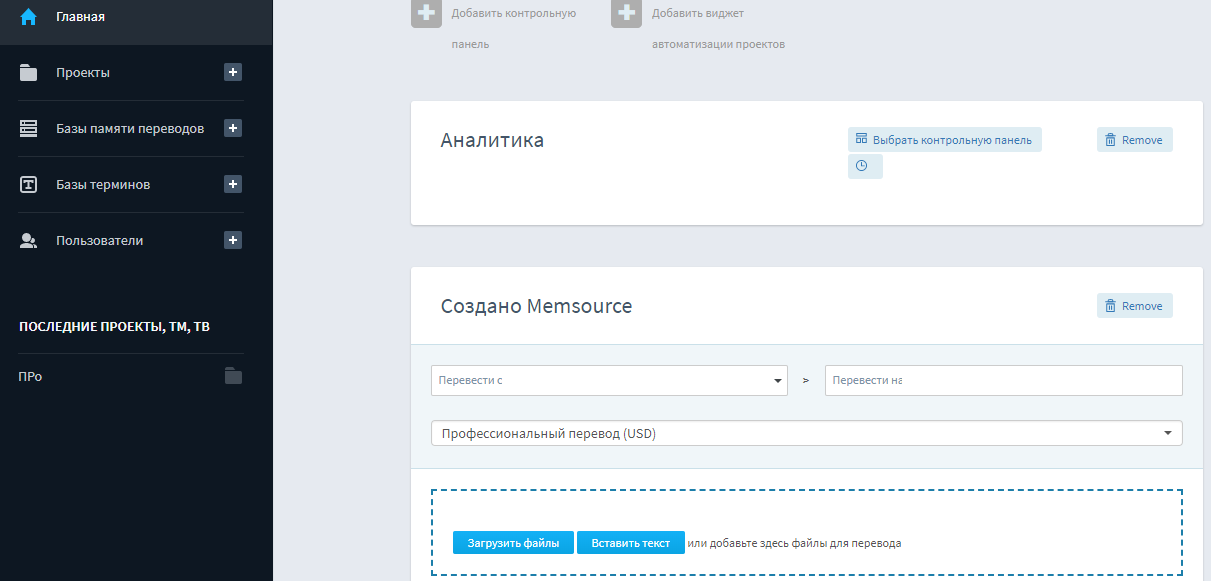The image size is (1211, 581).
Task: Click the clock scheduling icon in Аналитика widget
Action: point(864,166)
